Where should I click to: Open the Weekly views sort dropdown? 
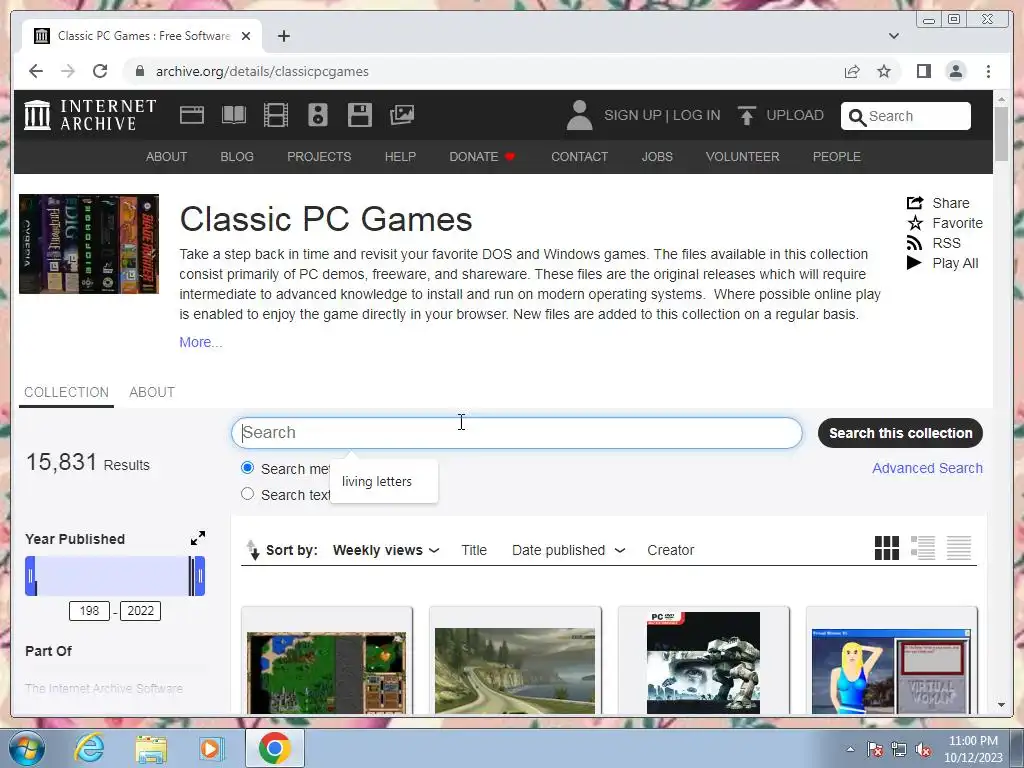(x=386, y=551)
